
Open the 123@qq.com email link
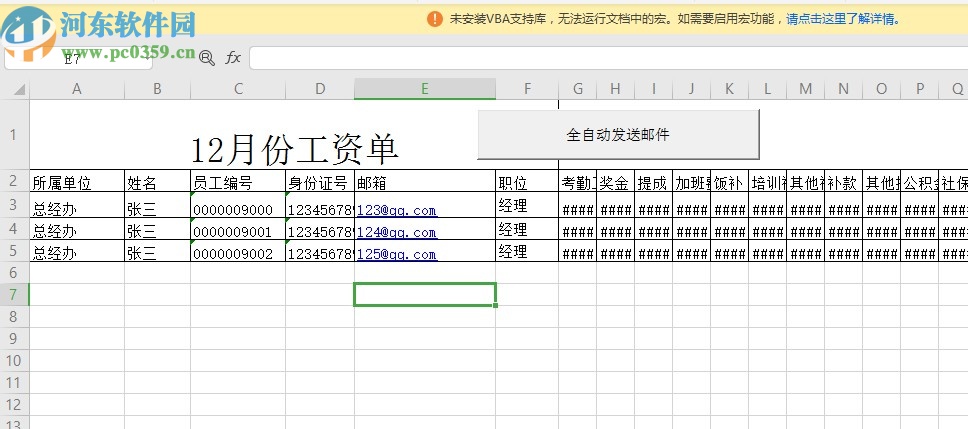tap(396, 210)
